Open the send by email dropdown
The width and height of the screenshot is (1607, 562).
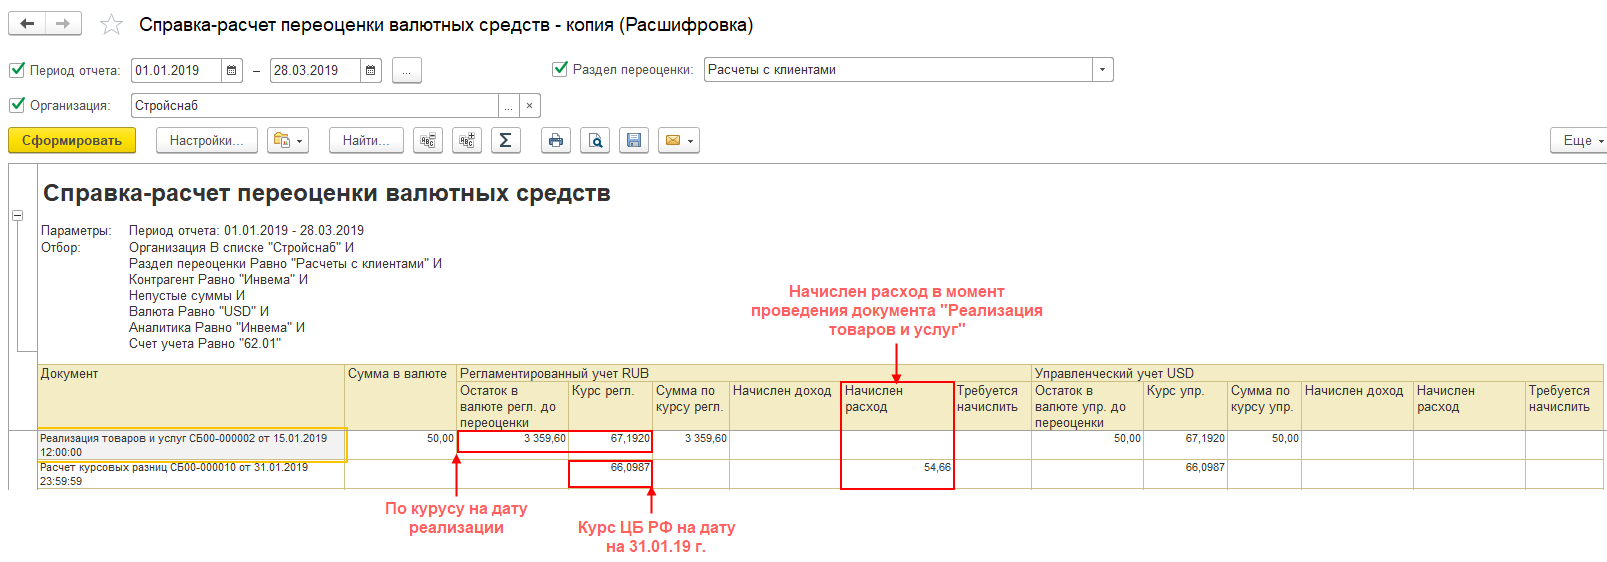679,141
